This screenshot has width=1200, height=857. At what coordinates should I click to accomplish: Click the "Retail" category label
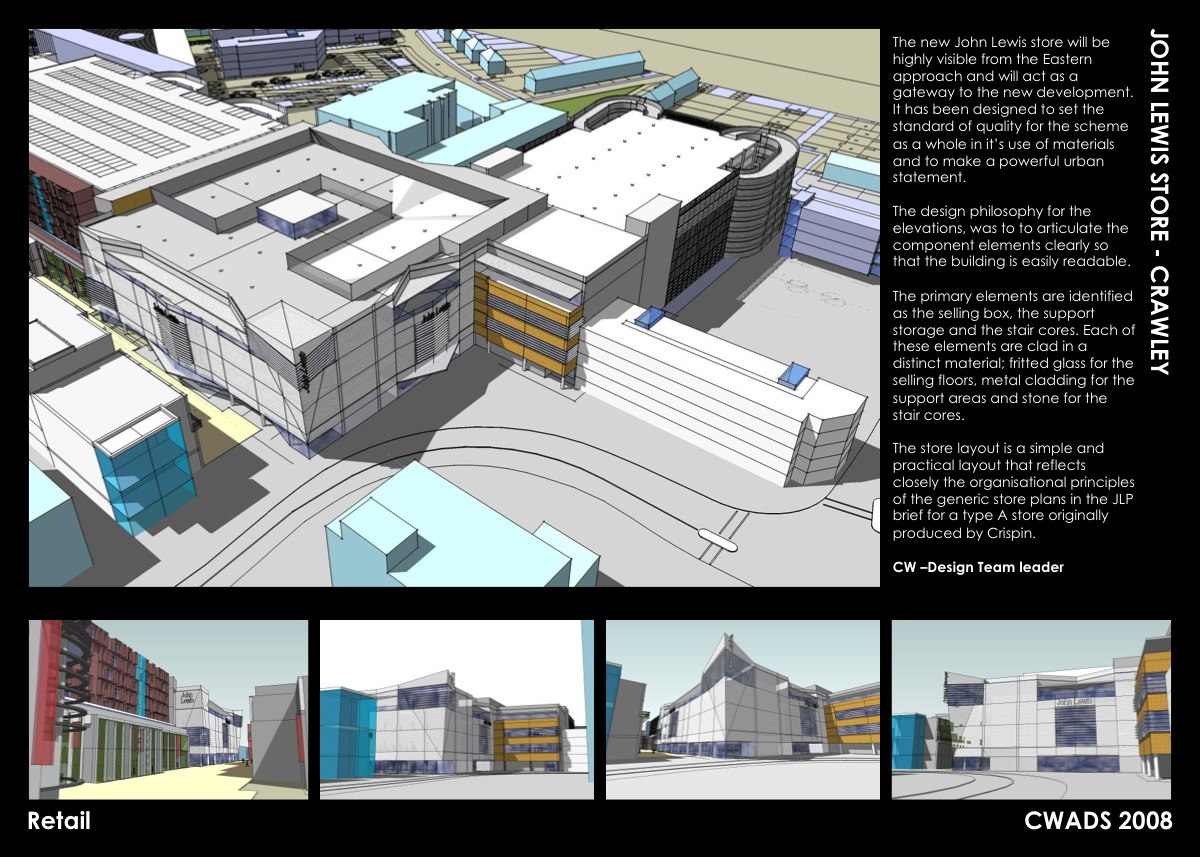point(59,821)
